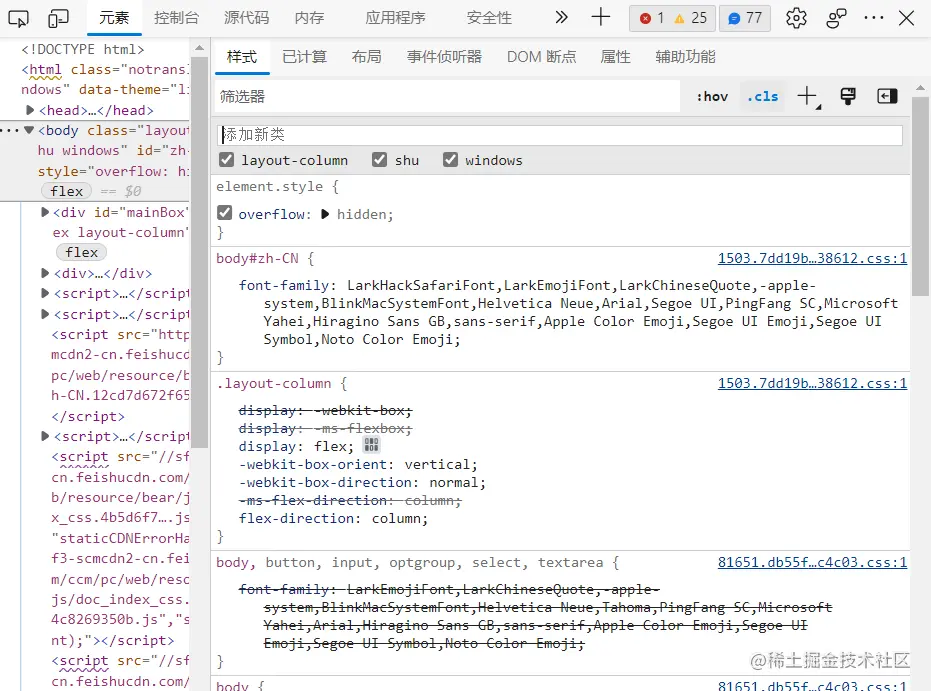Switch to the 元素 tab
The height and width of the screenshot is (691, 931).
tap(114, 18)
